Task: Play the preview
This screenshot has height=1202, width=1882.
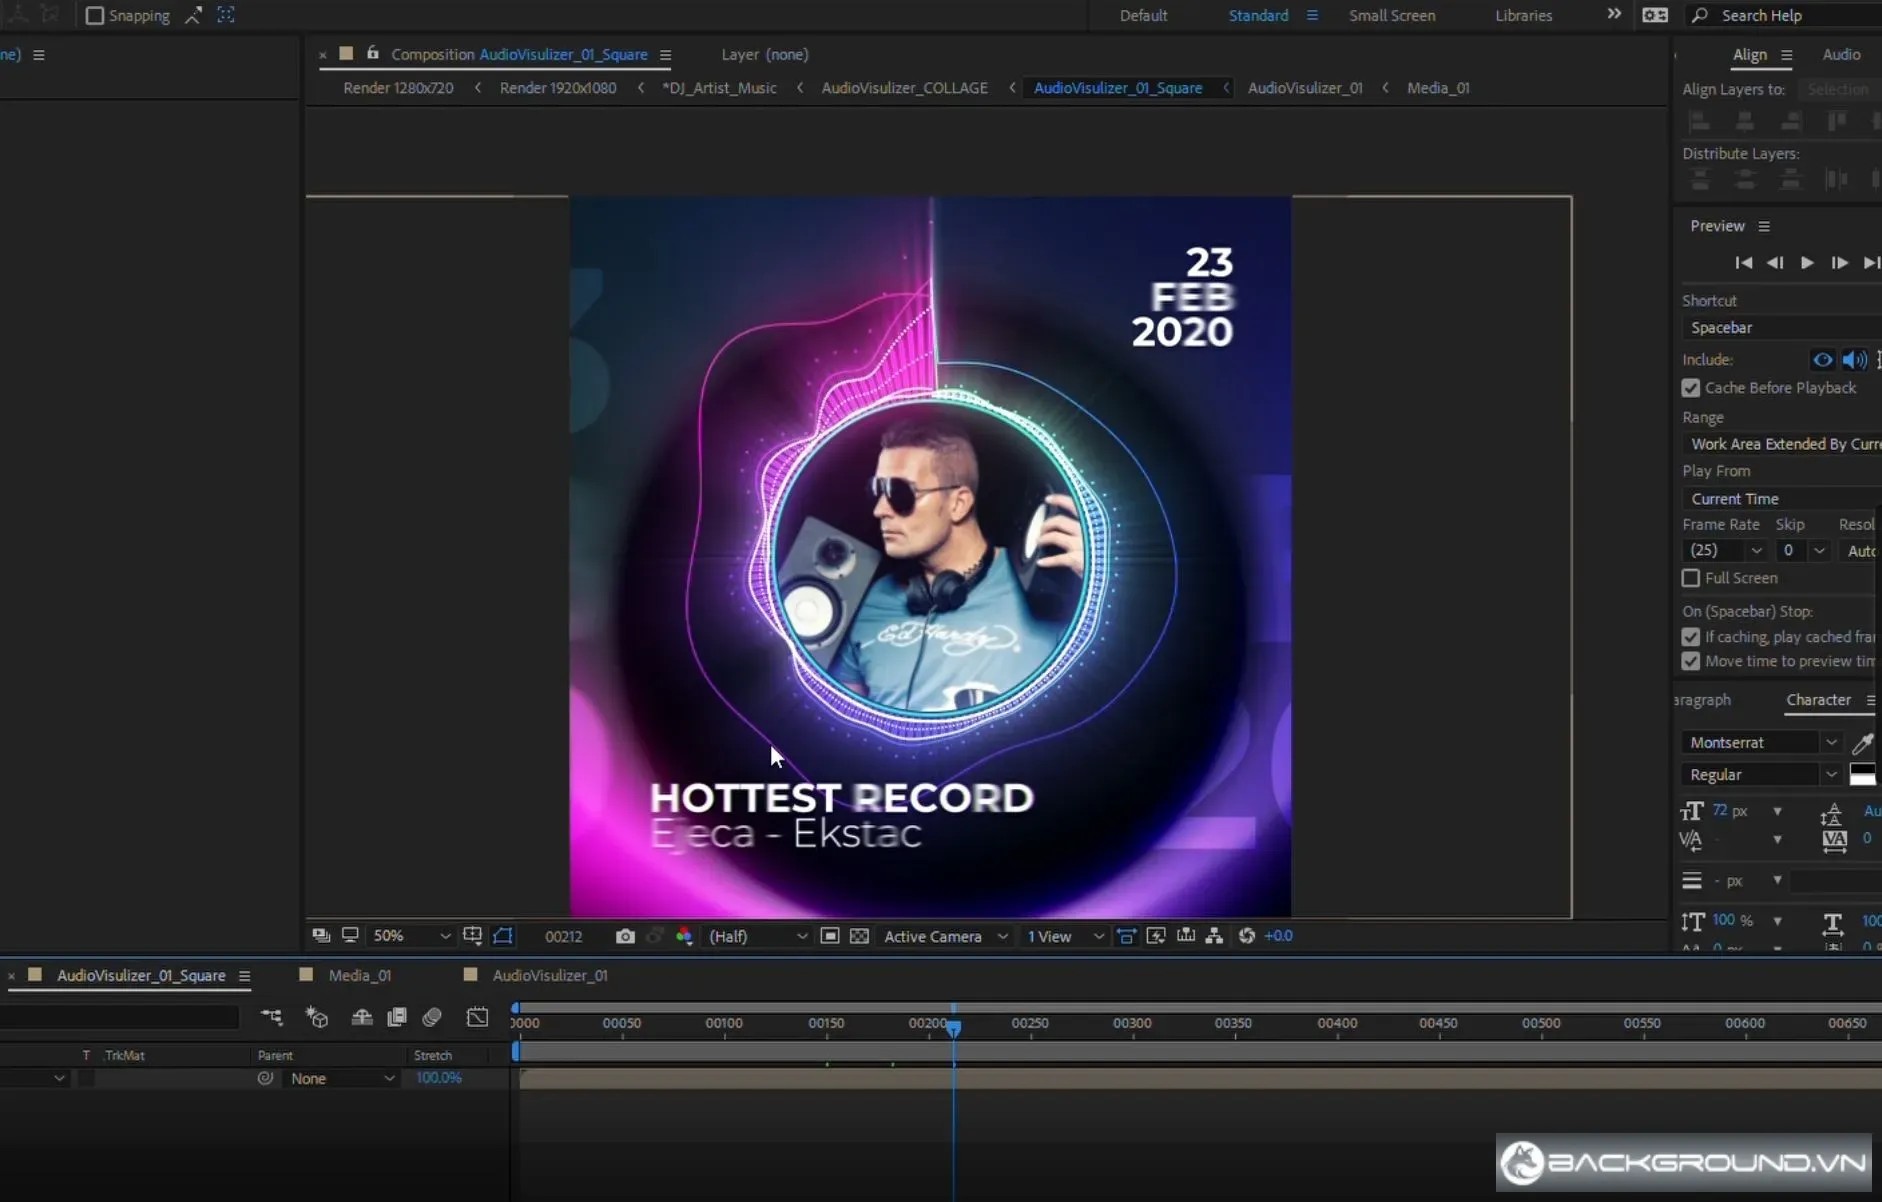Action: tap(1807, 263)
